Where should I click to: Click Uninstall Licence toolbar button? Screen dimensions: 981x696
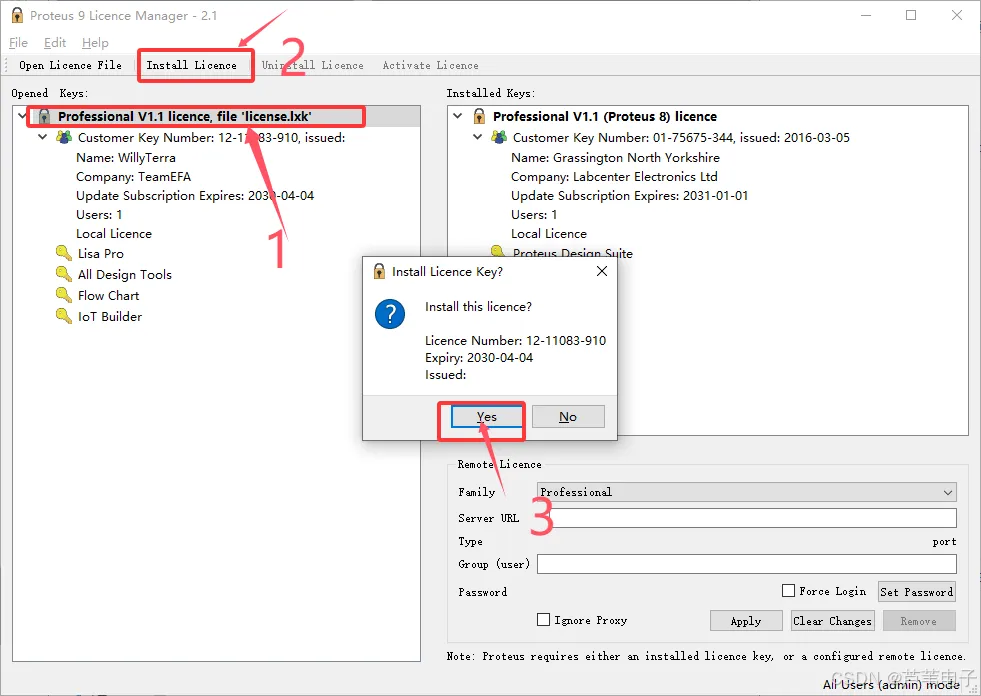click(312, 65)
